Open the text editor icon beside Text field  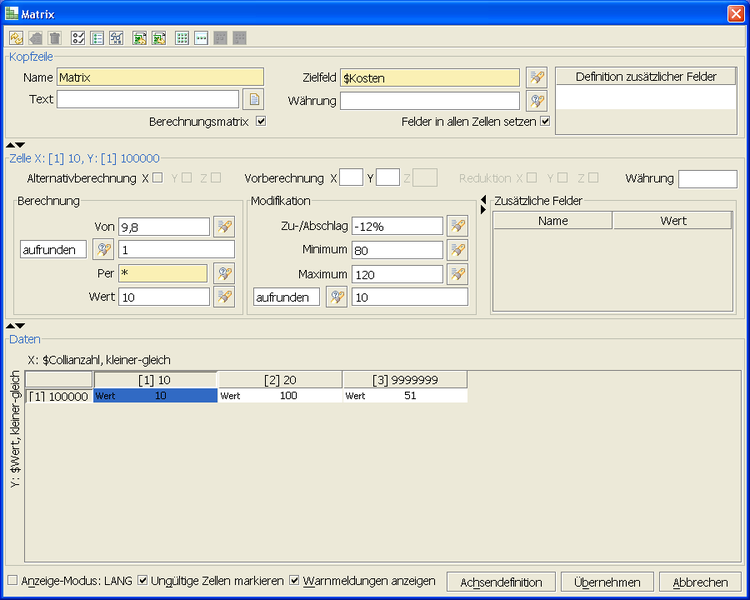click(254, 99)
